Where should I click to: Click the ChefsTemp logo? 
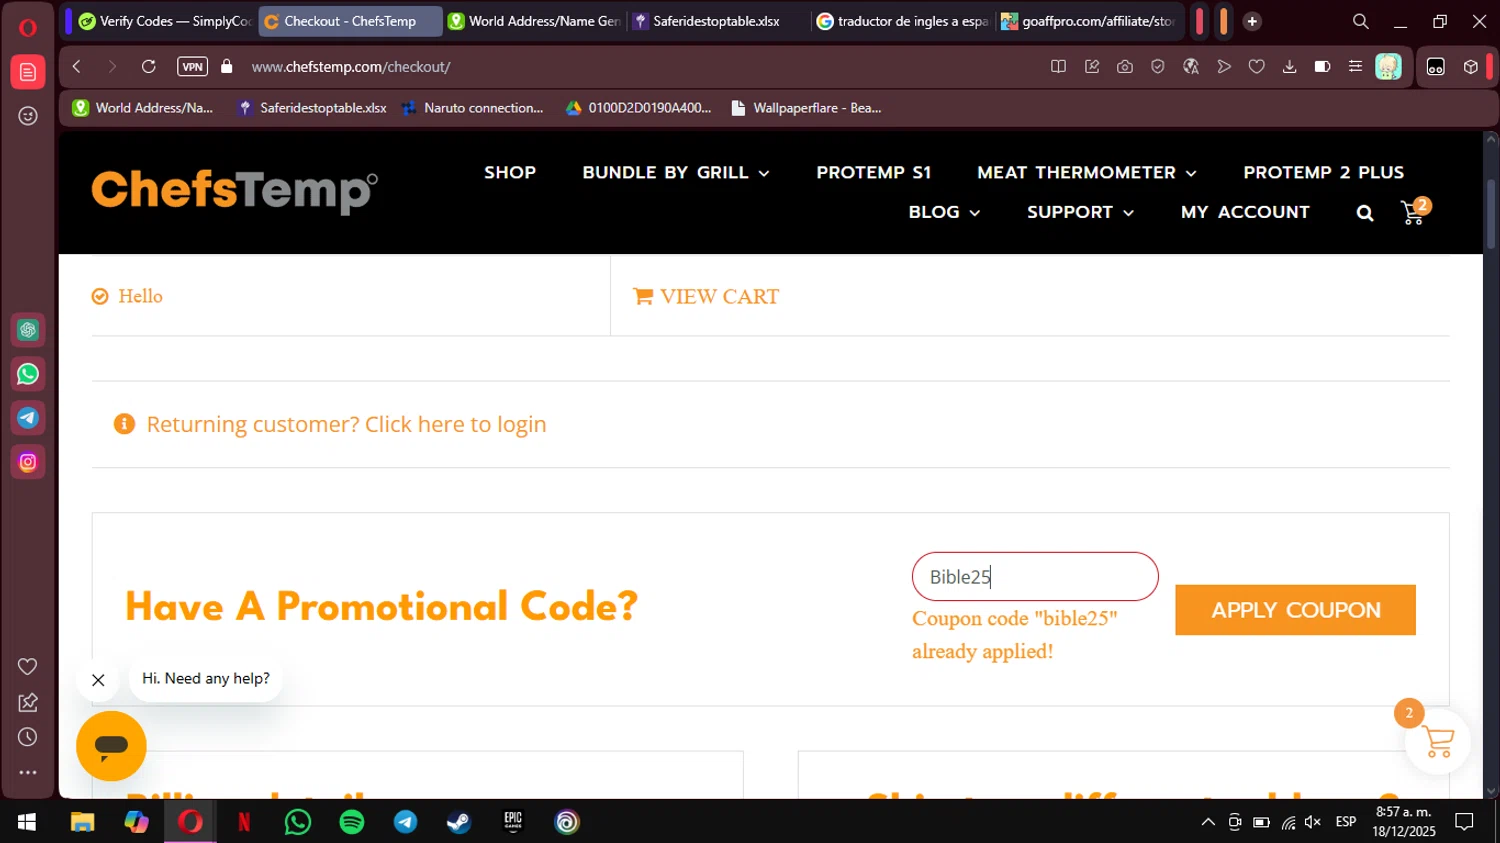click(235, 190)
